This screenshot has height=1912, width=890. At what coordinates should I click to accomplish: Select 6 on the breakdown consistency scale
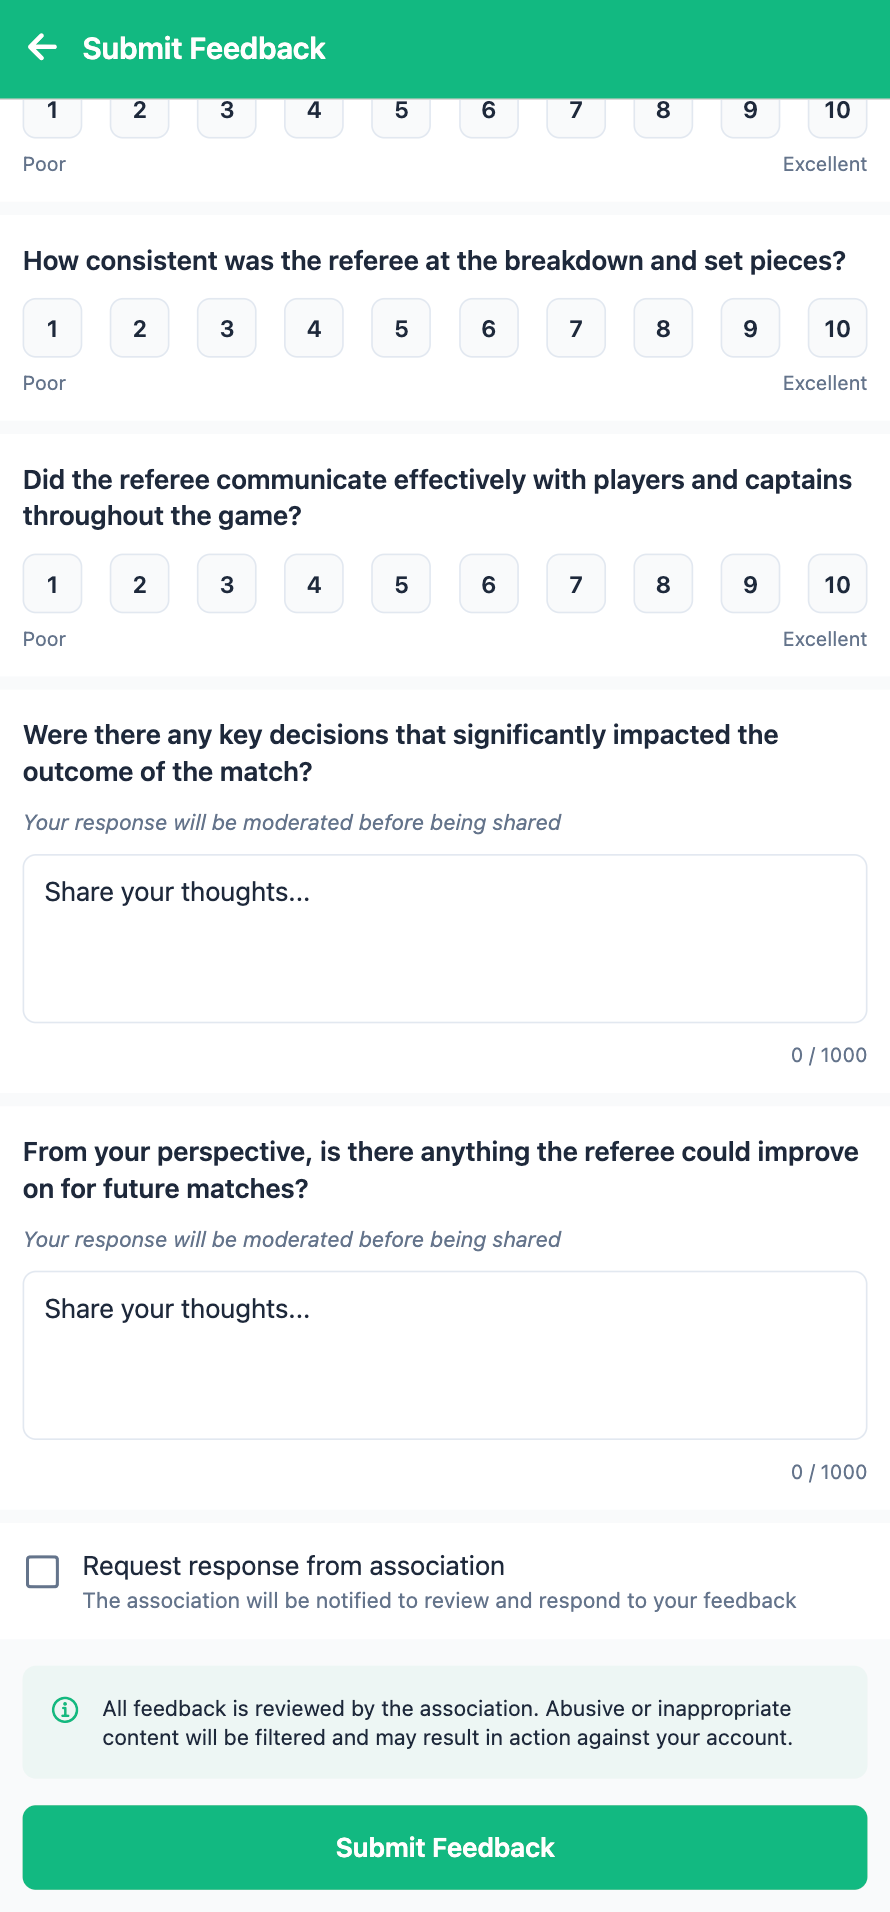(488, 328)
